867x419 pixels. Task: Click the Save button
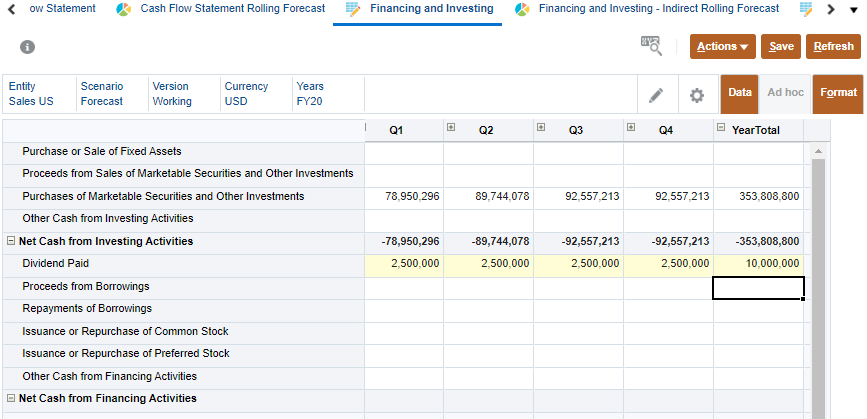coord(781,46)
